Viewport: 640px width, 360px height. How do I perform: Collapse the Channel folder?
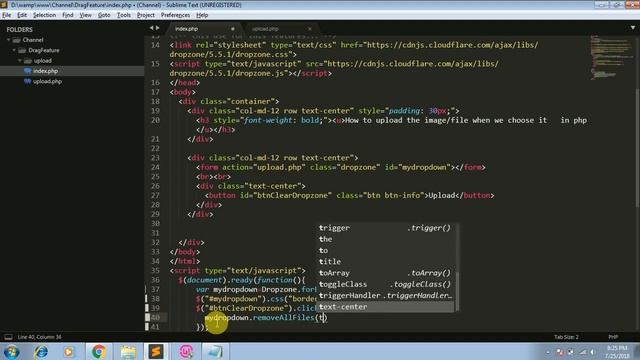click(x=9, y=40)
